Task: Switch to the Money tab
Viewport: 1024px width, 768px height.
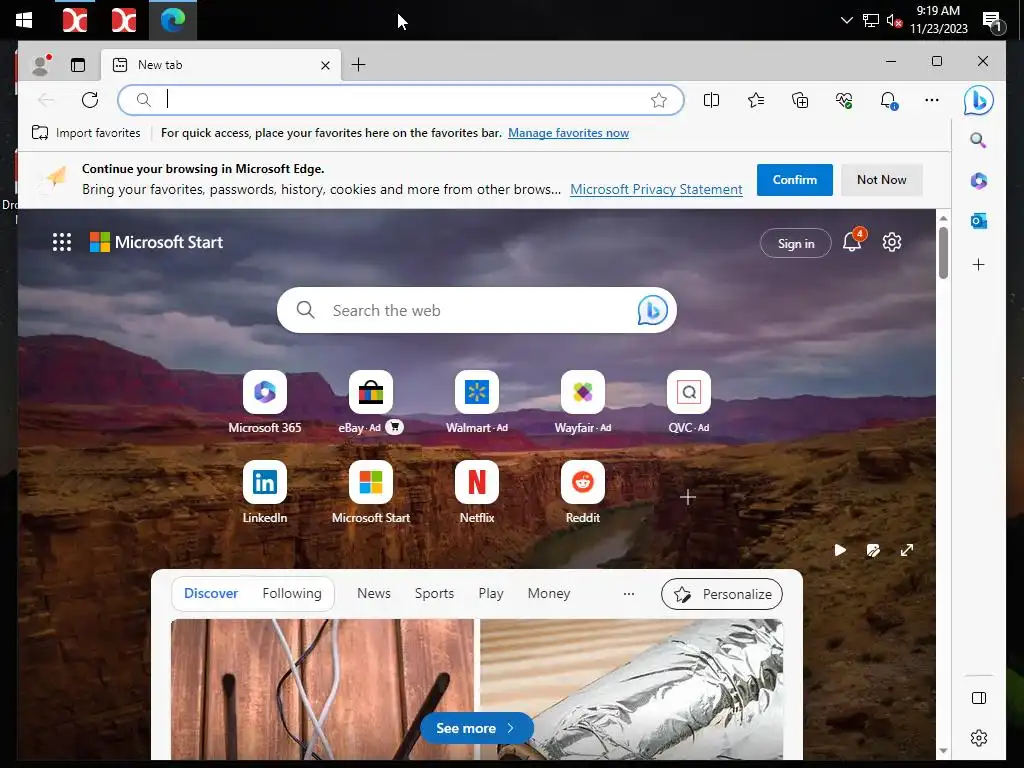Action: 549,593
